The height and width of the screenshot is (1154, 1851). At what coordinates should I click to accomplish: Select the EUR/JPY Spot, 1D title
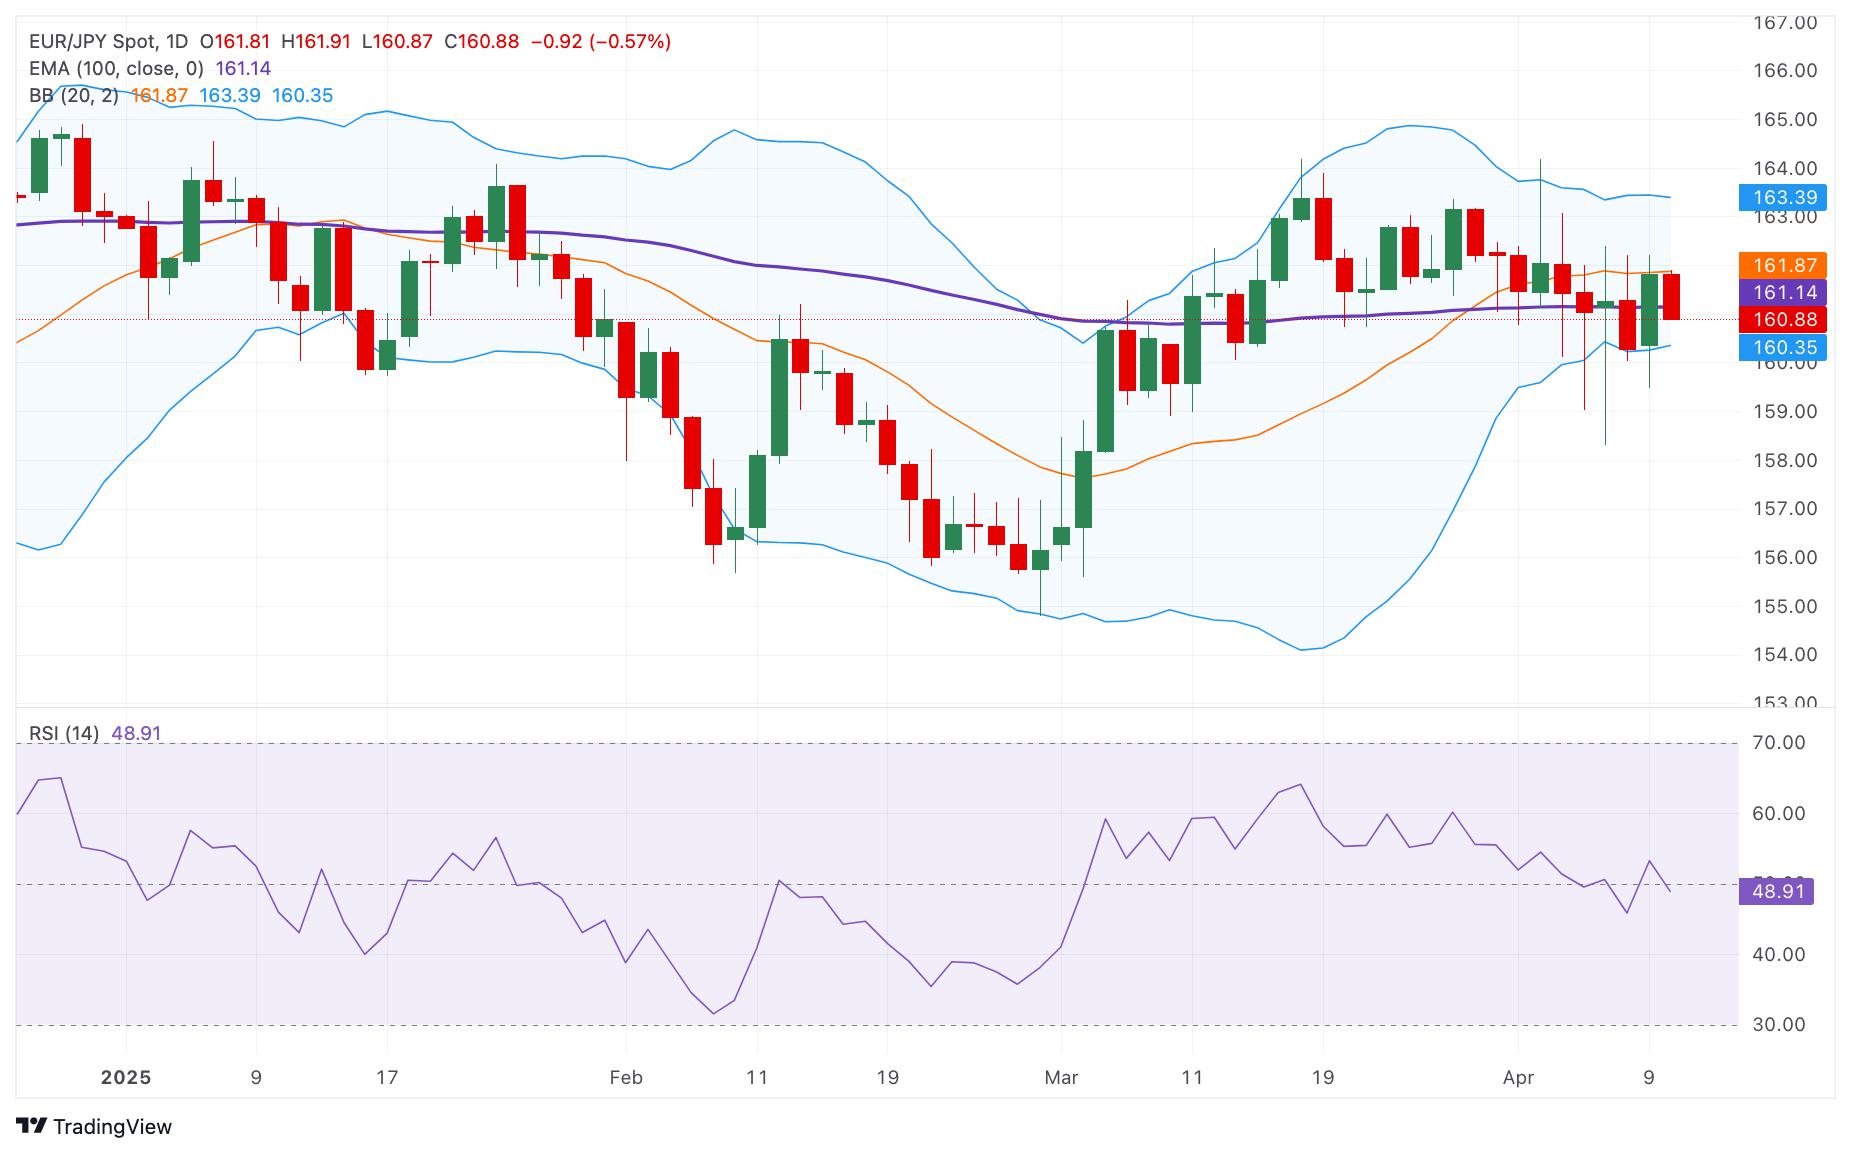(108, 41)
